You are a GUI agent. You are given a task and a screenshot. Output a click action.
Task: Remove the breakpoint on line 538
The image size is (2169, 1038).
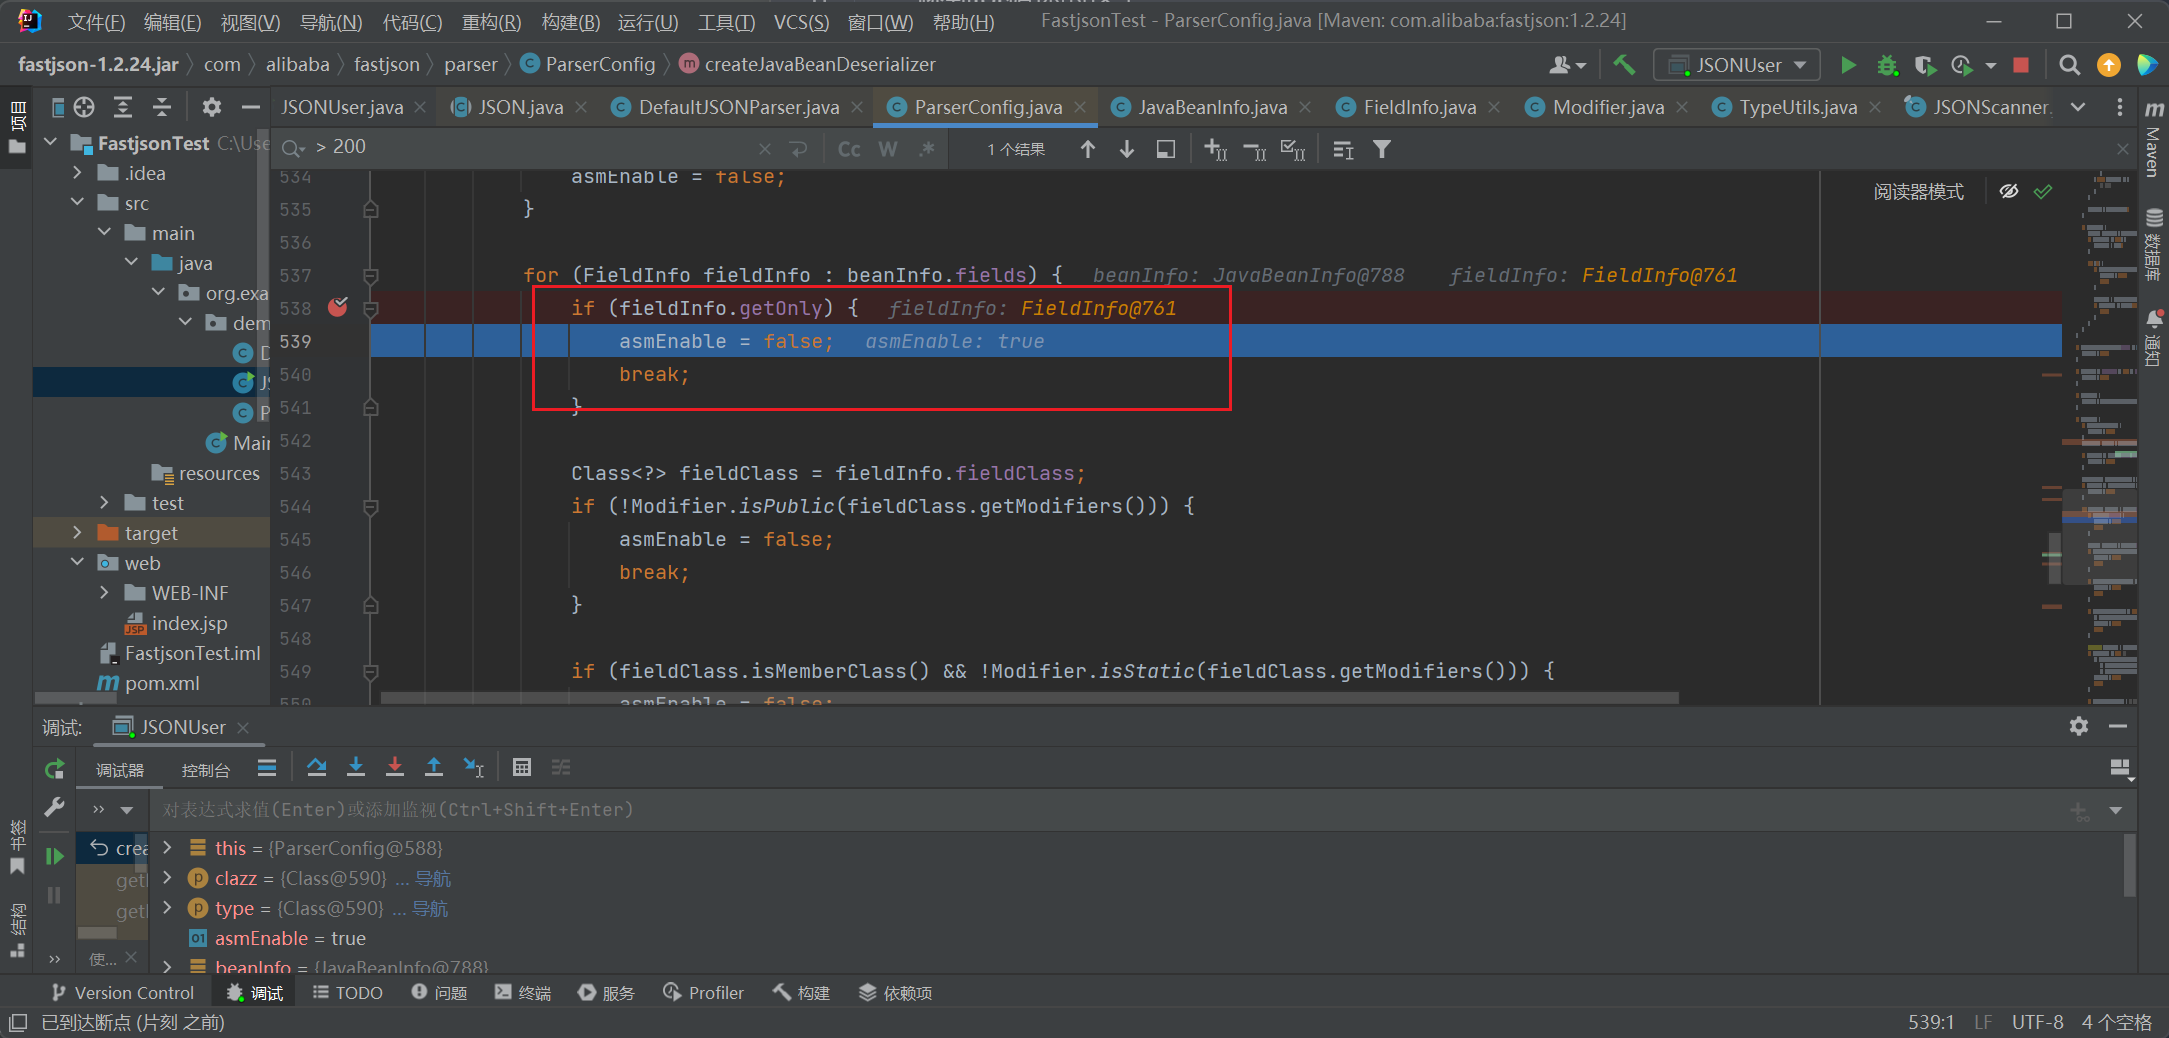point(338,307)
